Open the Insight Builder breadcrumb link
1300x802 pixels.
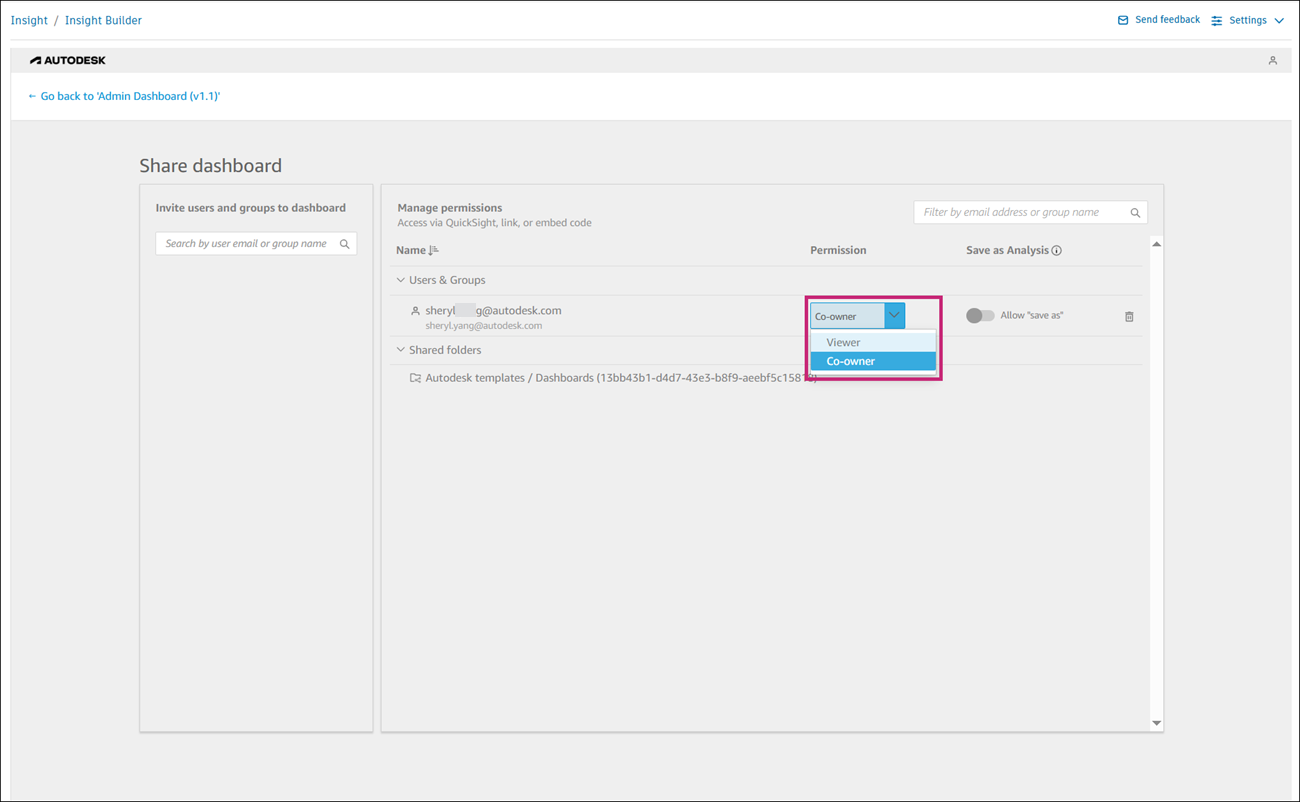[x=103, y=20]
